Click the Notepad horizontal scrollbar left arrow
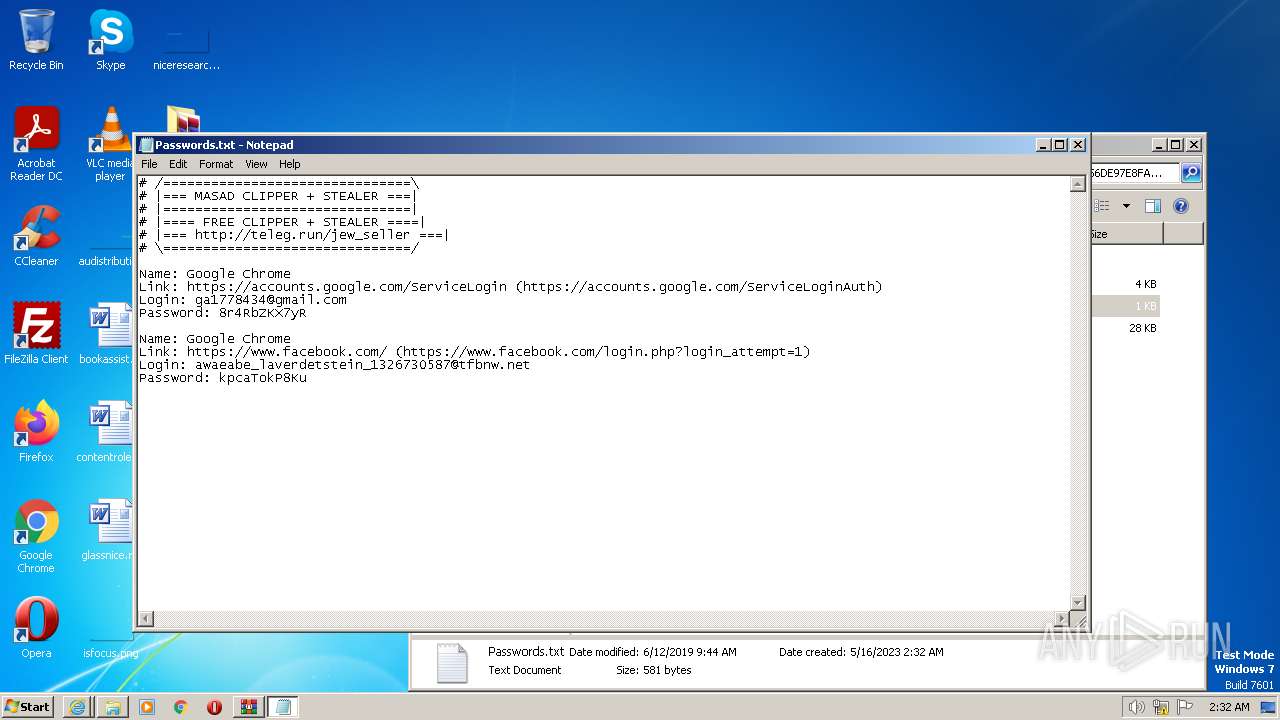 click(x=146, y=619)
